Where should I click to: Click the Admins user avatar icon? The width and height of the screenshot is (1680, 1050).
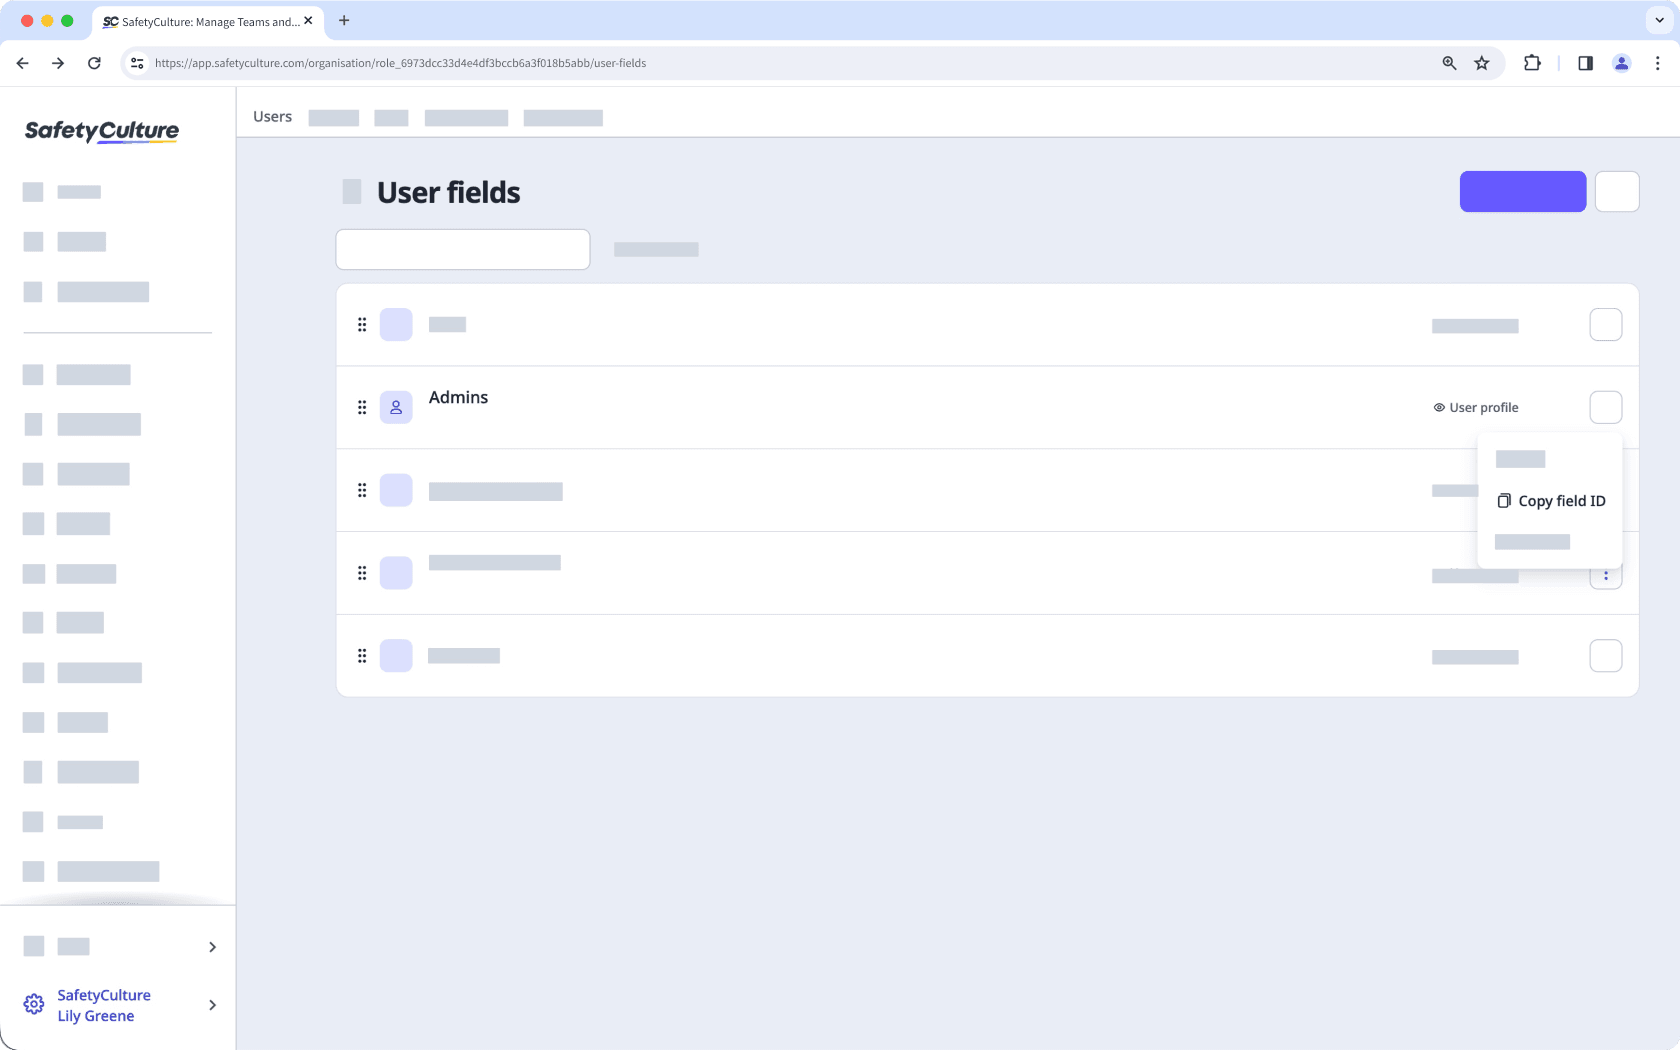(396, 407)
